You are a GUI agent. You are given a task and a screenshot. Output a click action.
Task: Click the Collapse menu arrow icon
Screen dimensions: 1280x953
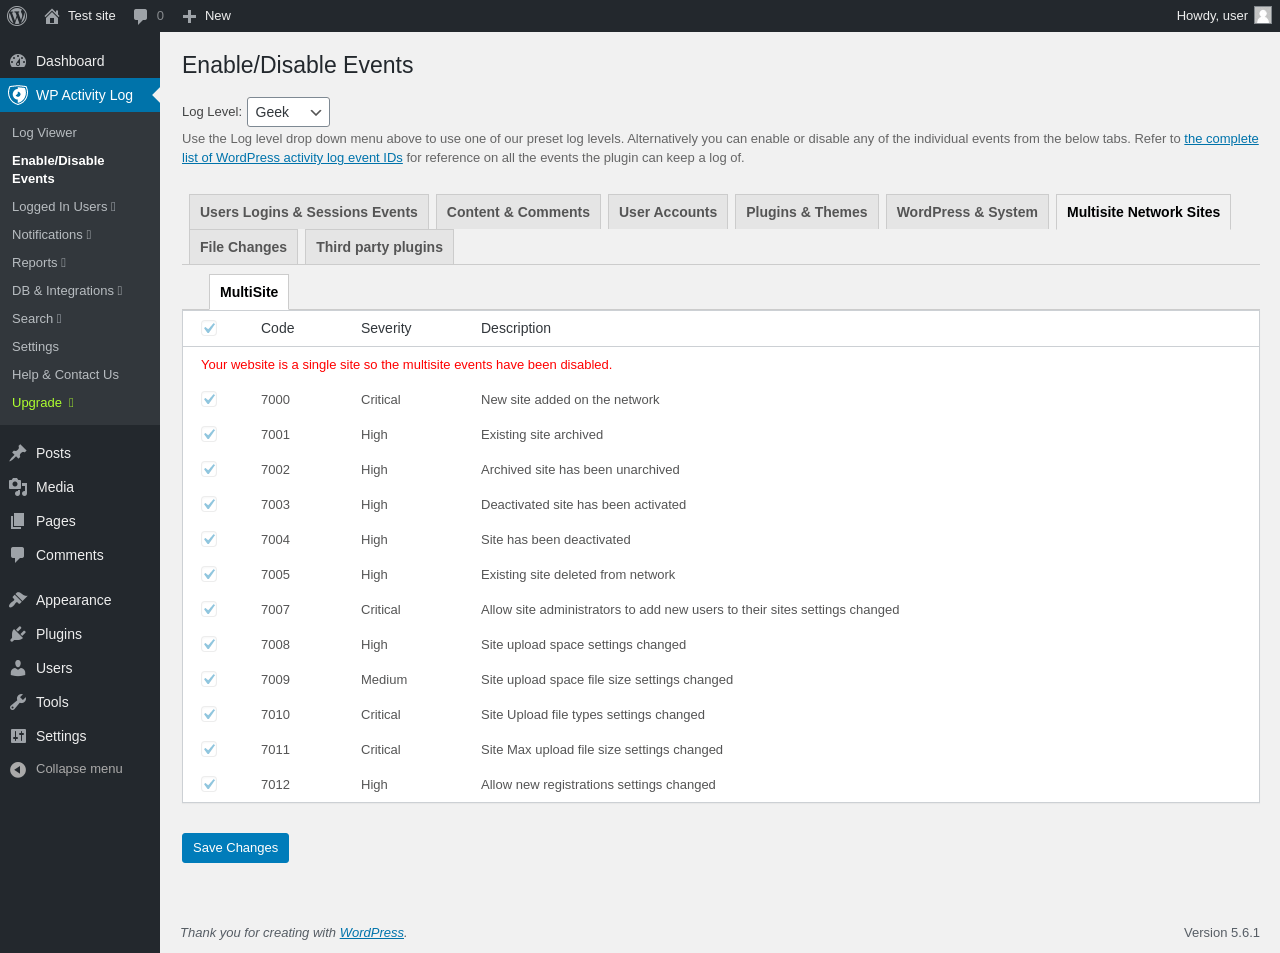[18, 769]
